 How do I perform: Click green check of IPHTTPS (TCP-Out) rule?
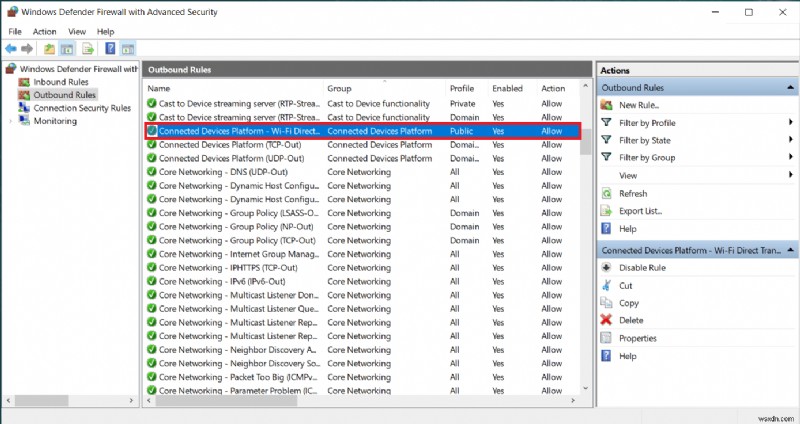[152, 268]
